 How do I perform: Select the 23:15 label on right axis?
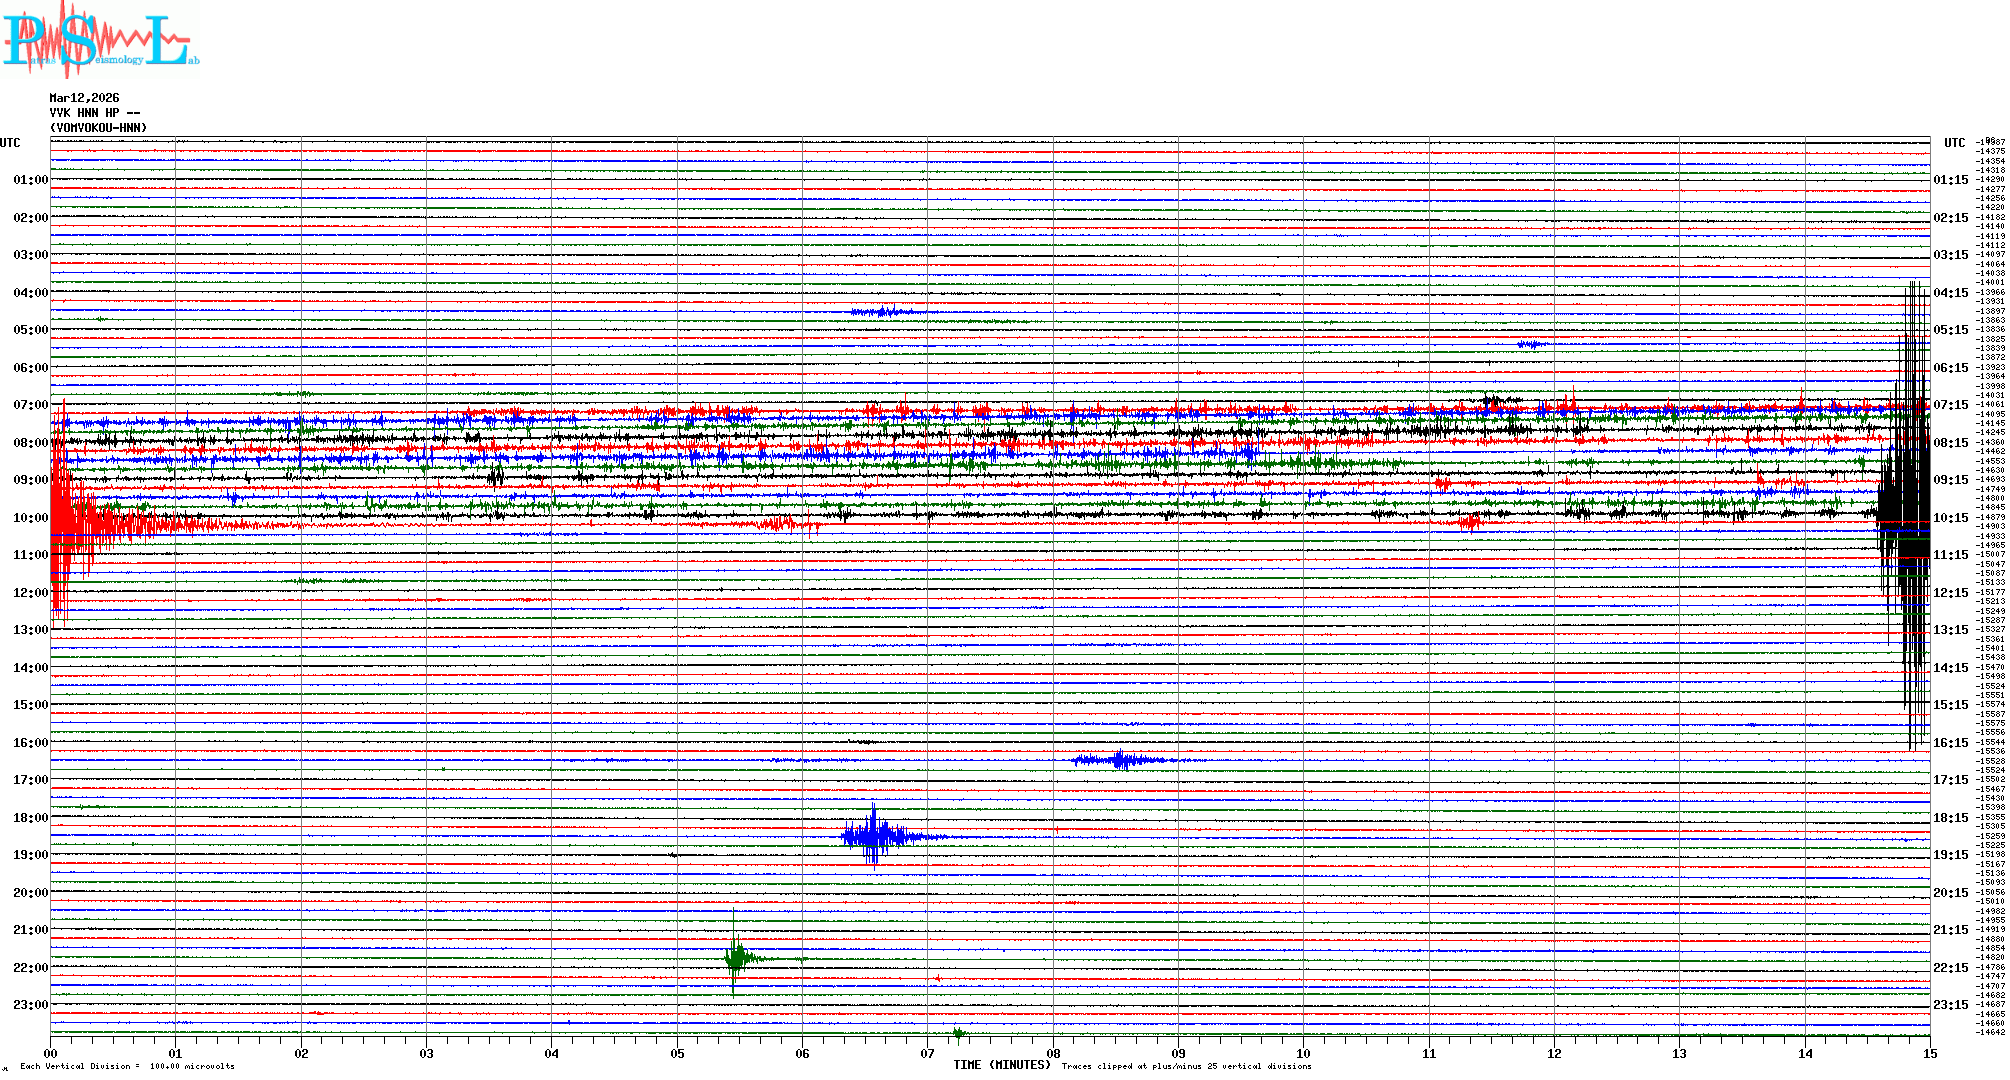pos(1950,1005)
